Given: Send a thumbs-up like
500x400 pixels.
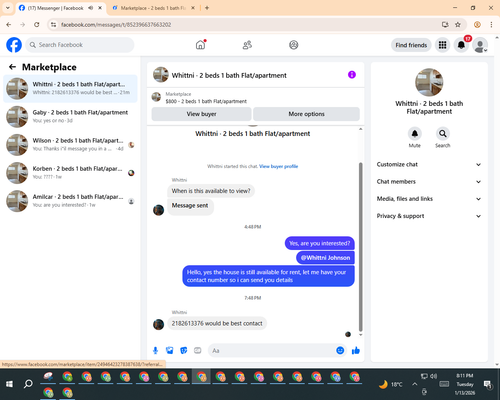Looking at the screenshot, I should pos(356,350).
